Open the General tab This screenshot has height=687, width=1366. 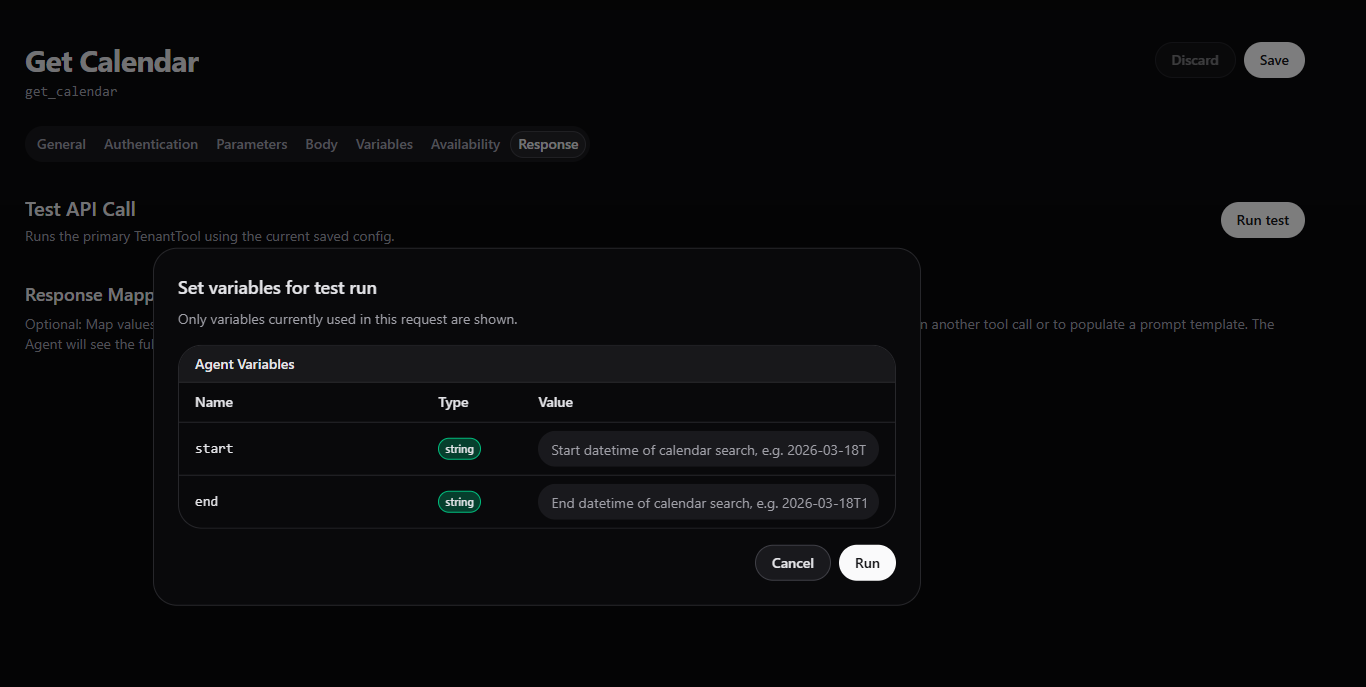tap(61, 144)
